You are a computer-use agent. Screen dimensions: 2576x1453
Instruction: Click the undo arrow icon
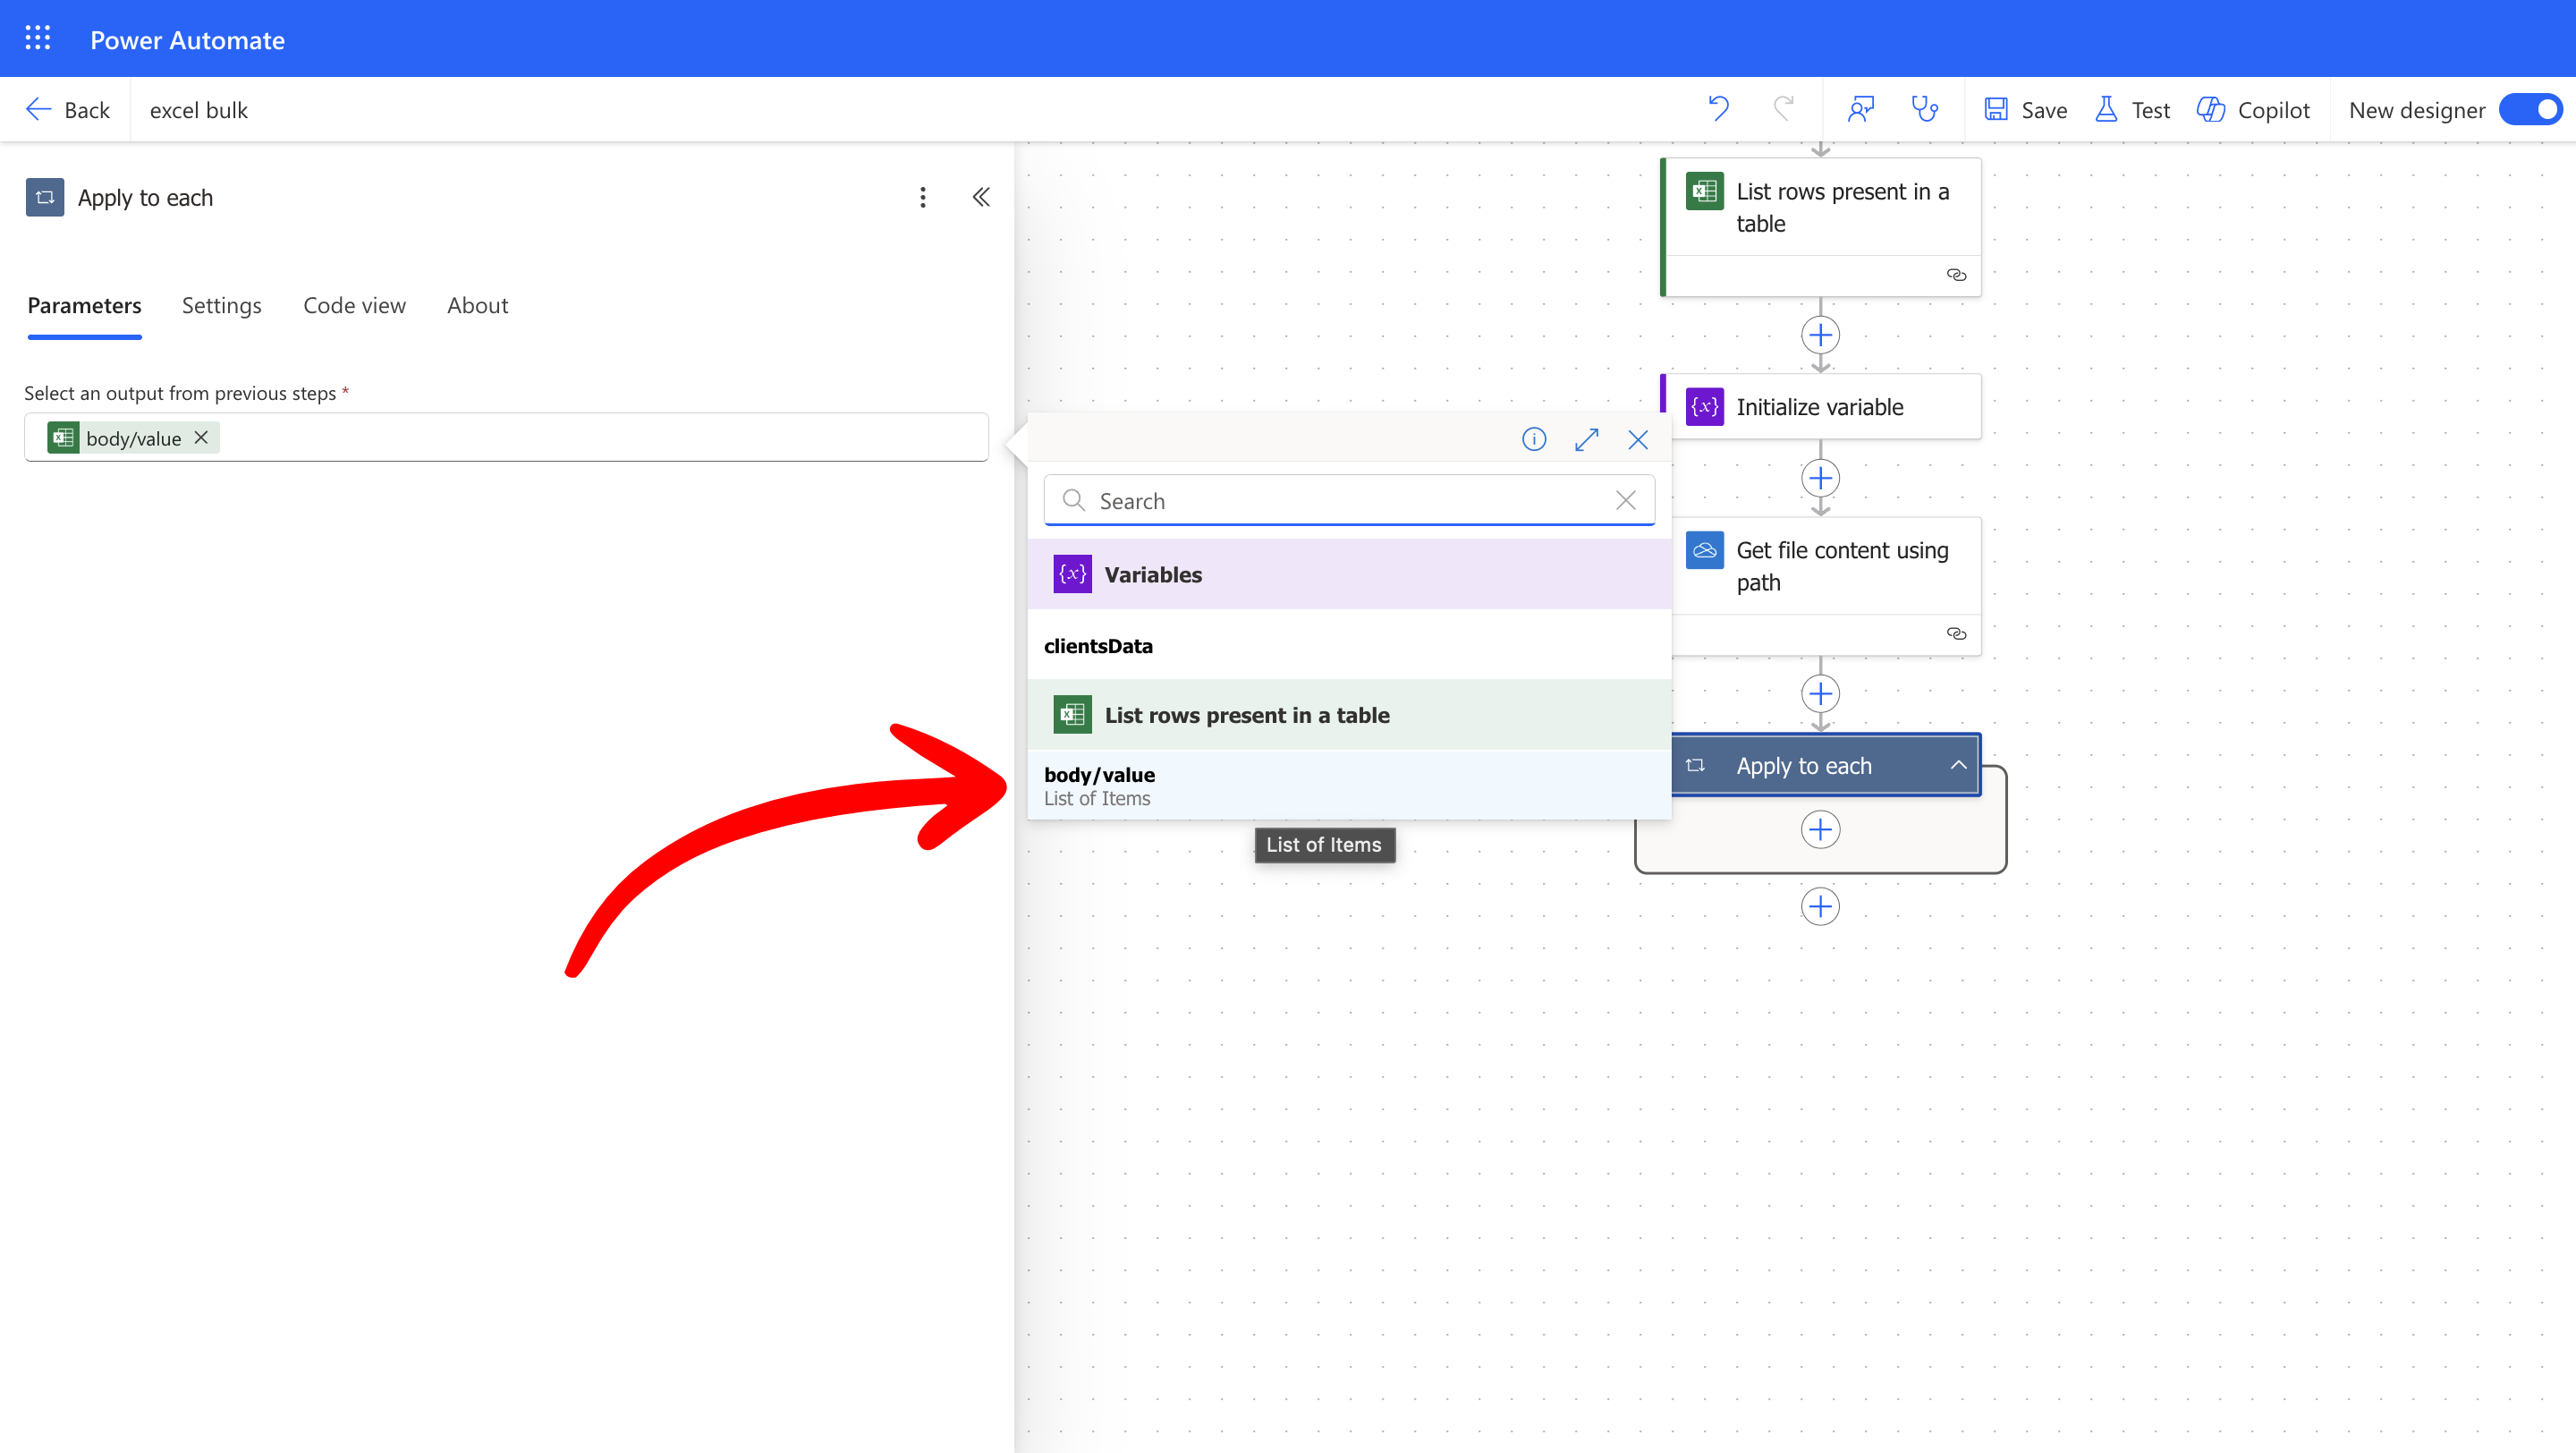point(1718,108)
